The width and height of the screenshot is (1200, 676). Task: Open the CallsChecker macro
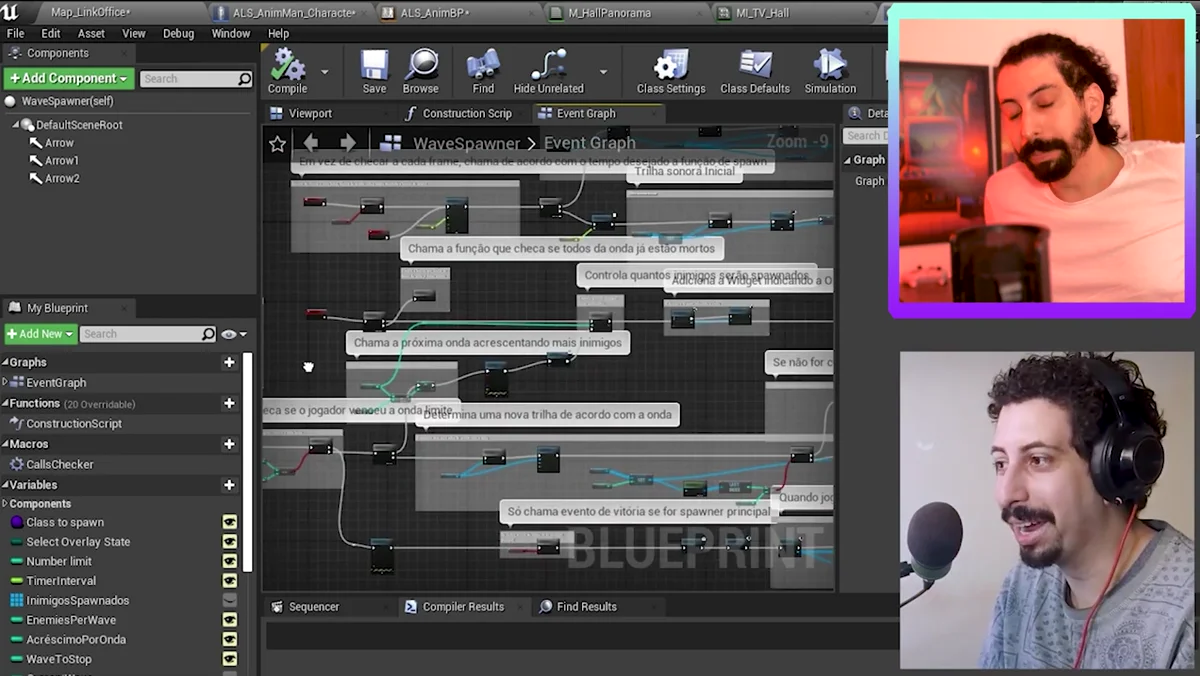coord(59,464)
